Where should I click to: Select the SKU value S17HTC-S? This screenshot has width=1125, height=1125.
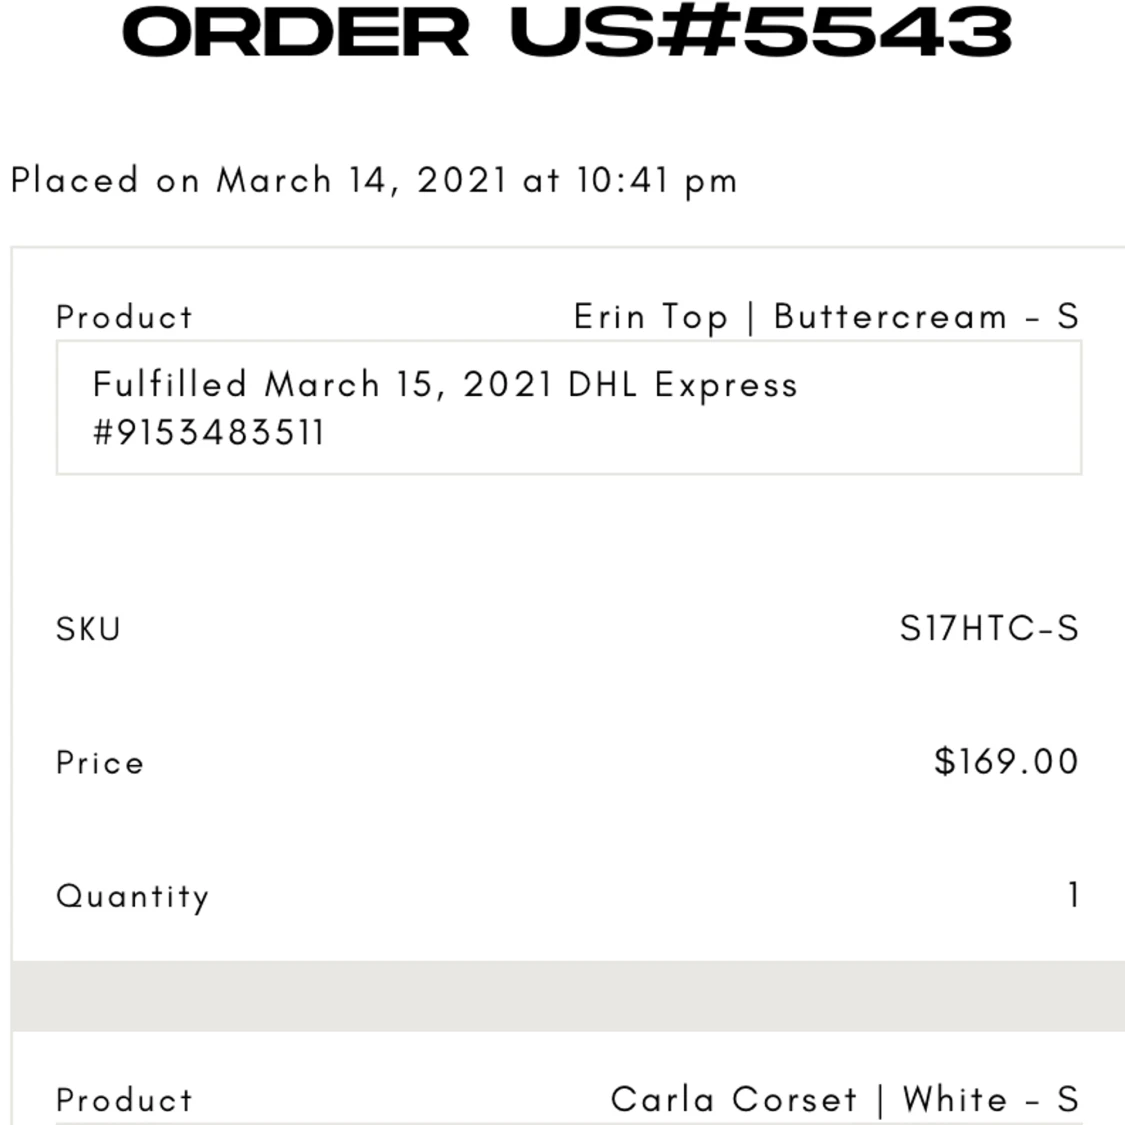(989, 629)
